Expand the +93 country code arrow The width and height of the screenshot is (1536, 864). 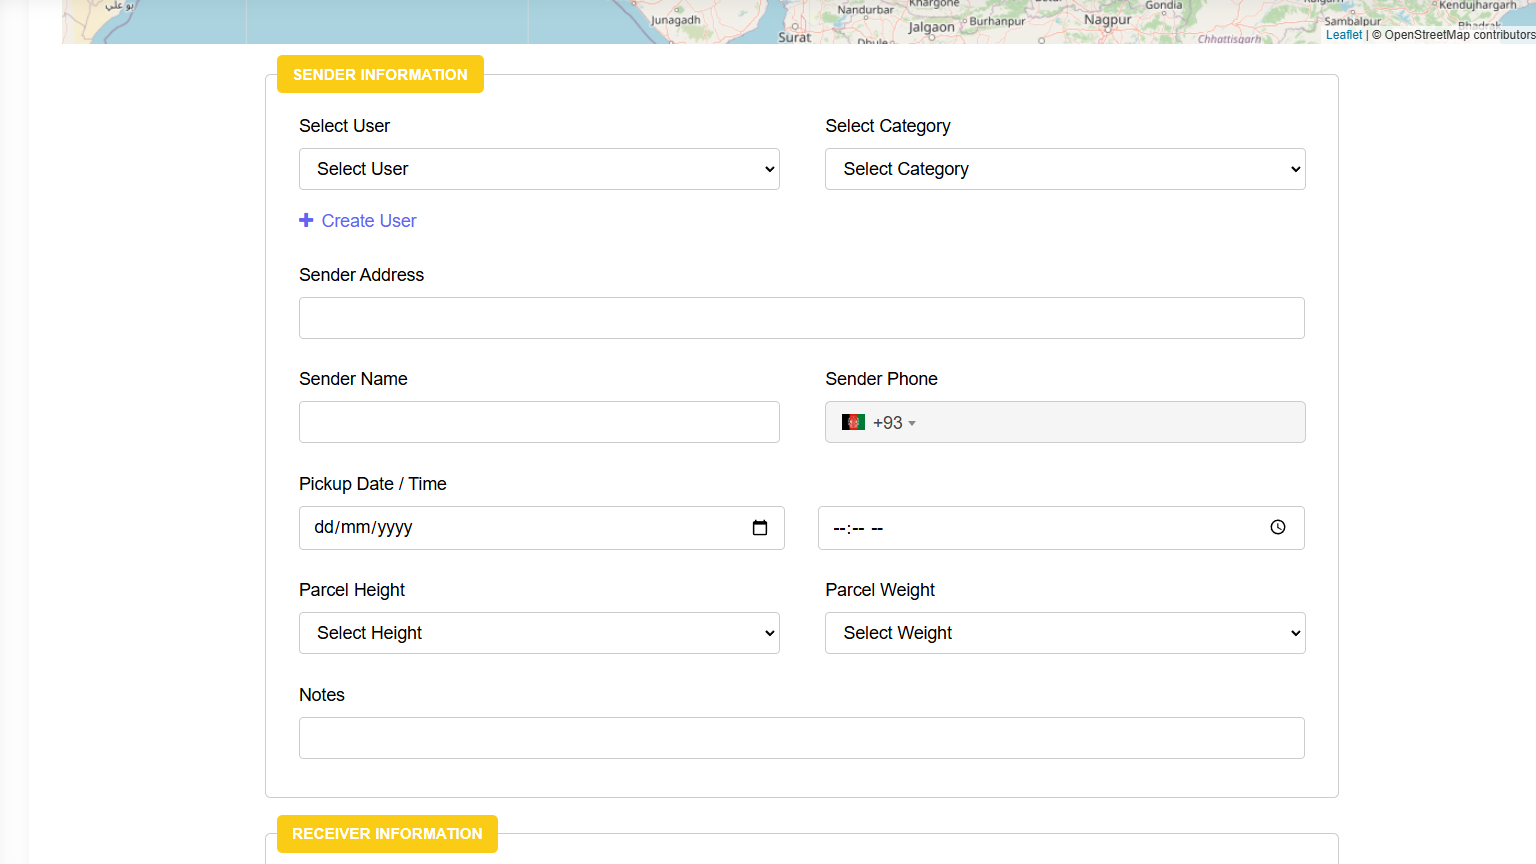[912, 423]
